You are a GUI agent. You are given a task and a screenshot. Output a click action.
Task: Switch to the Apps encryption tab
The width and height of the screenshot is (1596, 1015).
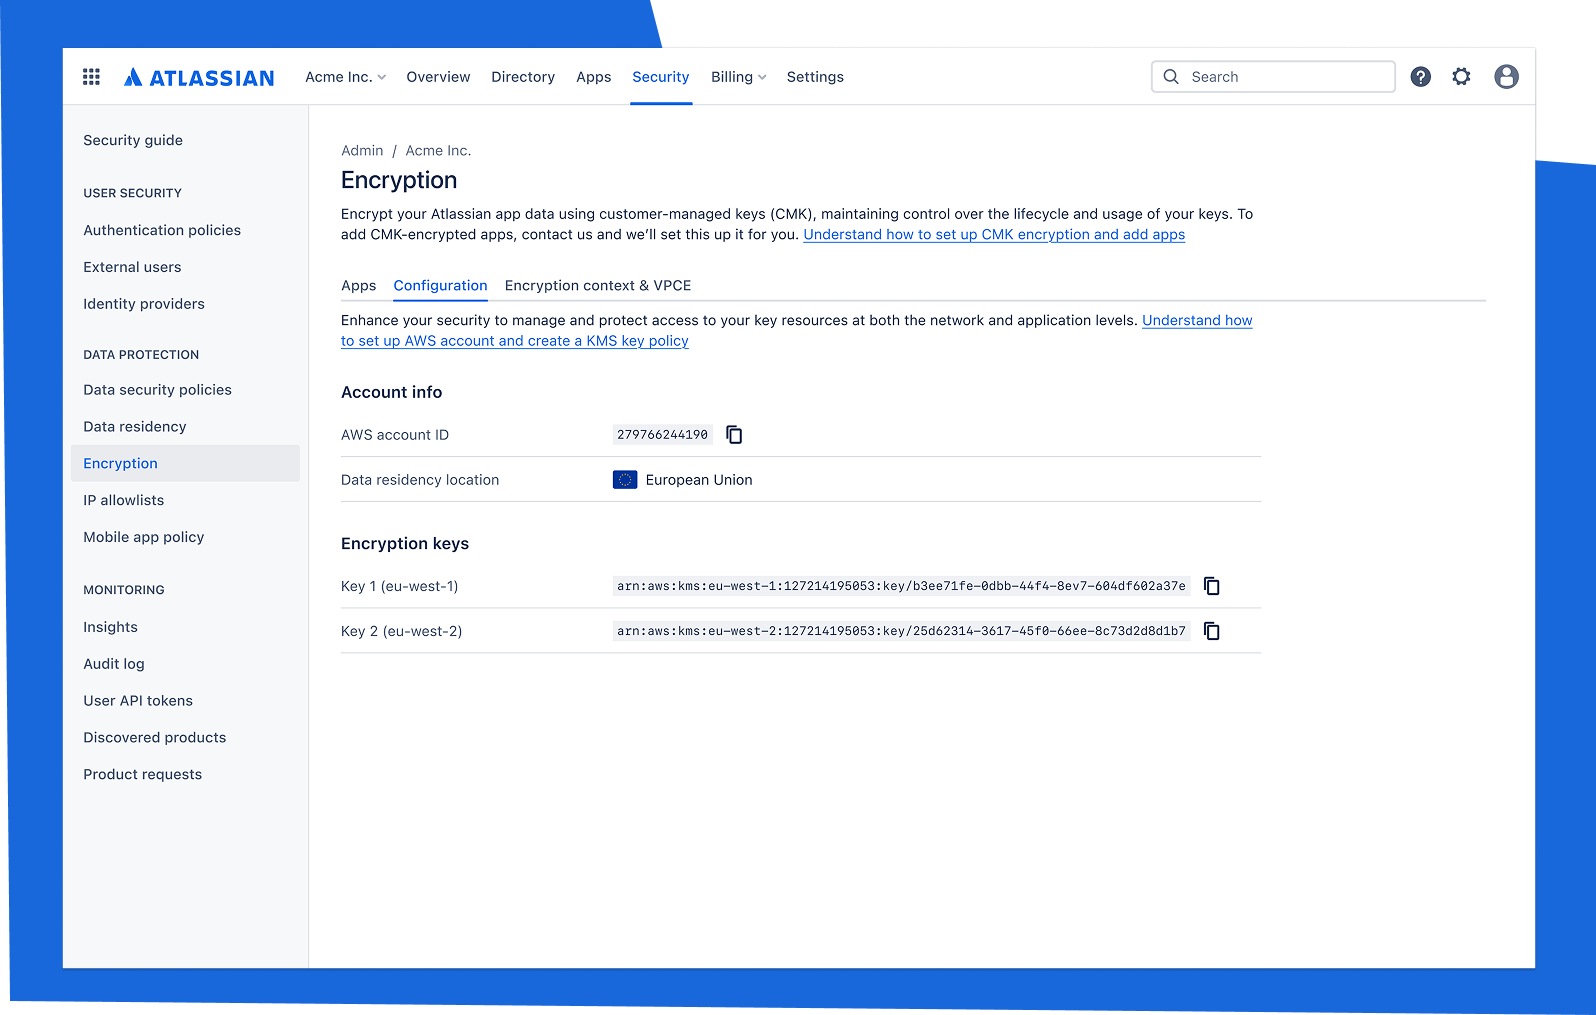pyautogui.click(x=358, y=286)
